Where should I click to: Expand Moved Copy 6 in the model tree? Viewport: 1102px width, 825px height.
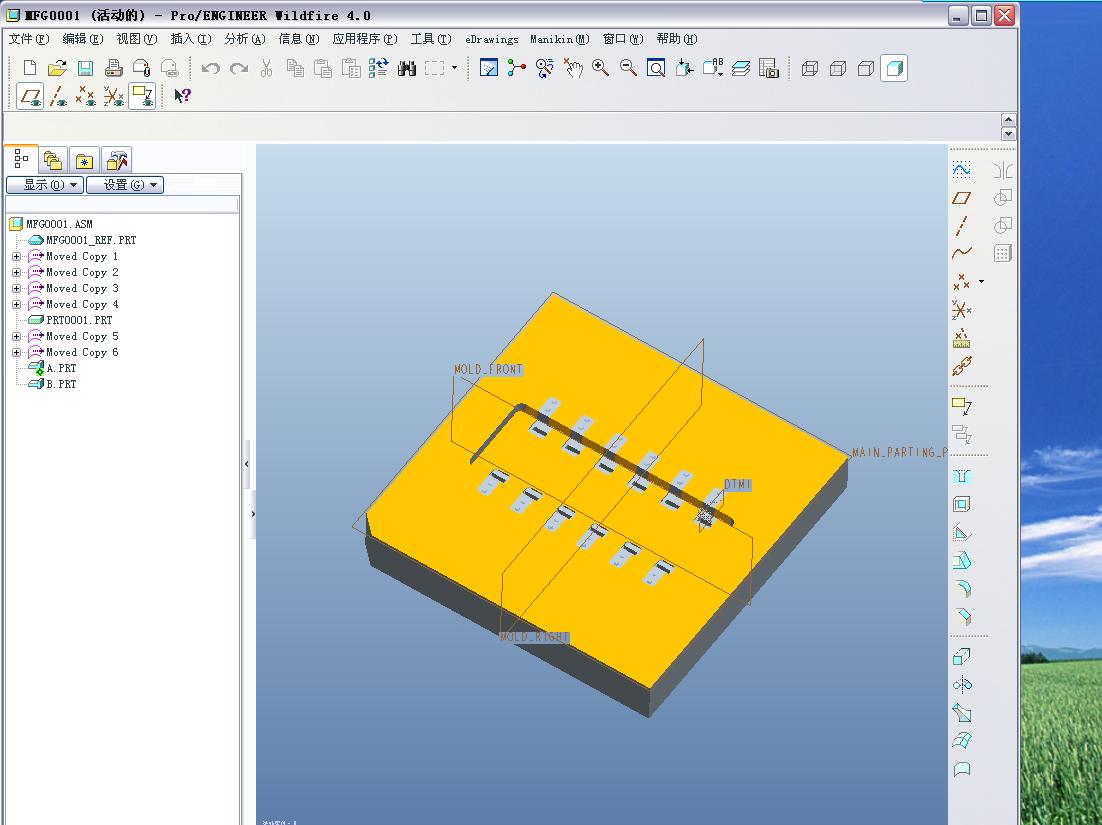coord(16,353)
